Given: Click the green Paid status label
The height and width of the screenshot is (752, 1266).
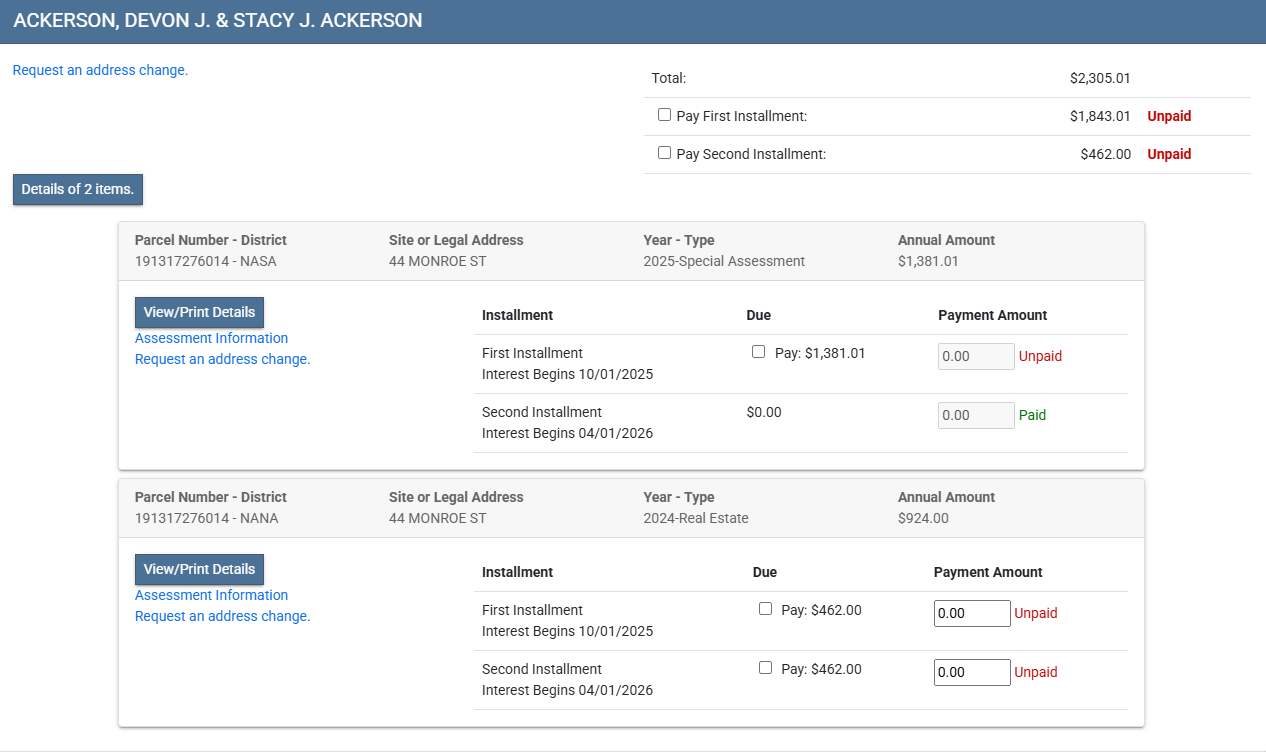Looking at the screenshot, I should [1032, 415].
